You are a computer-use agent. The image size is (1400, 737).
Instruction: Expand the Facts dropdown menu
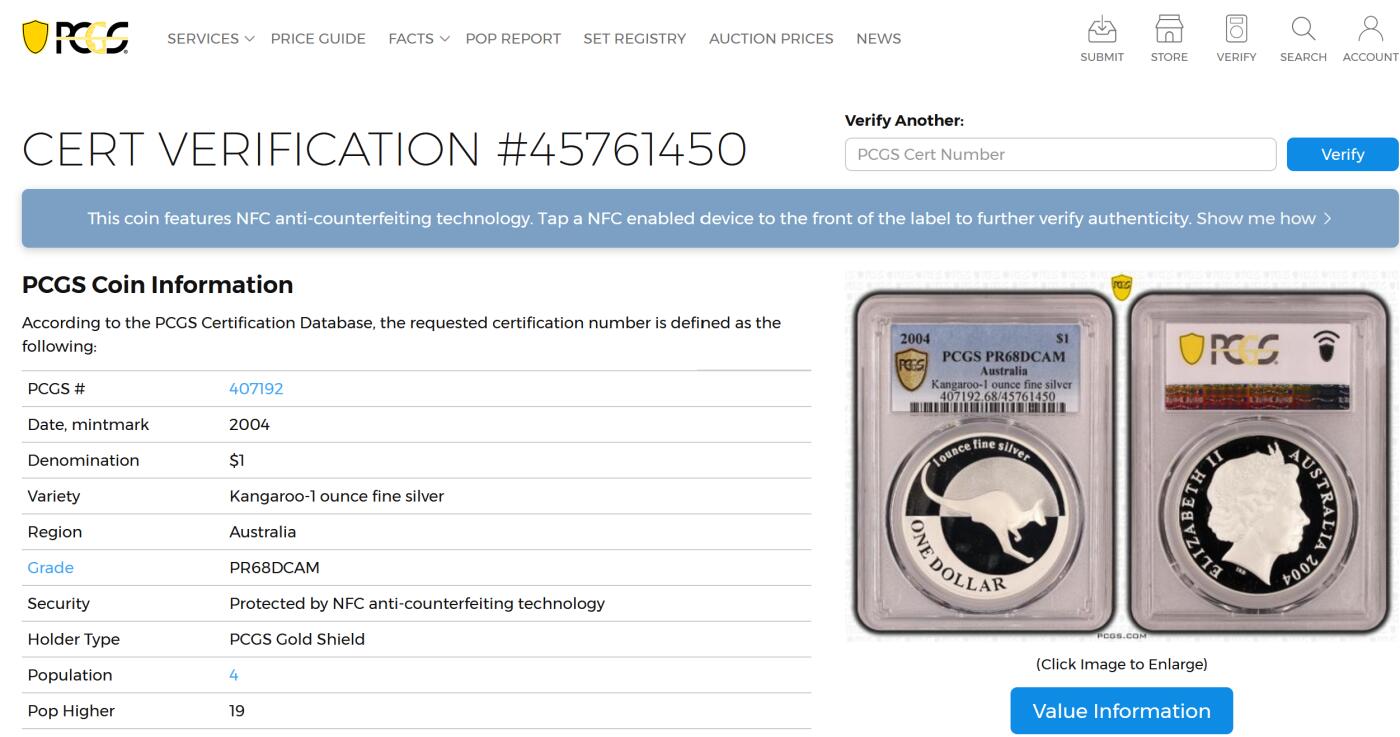(419, 39)
